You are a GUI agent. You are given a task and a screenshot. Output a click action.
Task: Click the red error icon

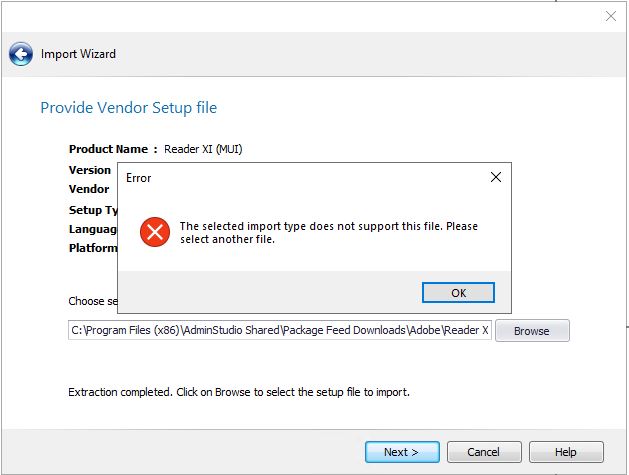pyautogui.click(x=155, y=233)
